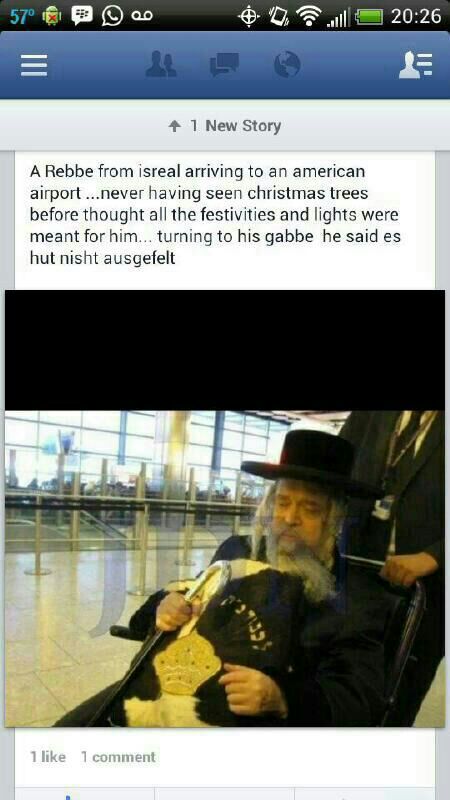Screen dimensions: 450x800
Task: Click the up arrow beside New Story
Action: (x=175, y=126)
